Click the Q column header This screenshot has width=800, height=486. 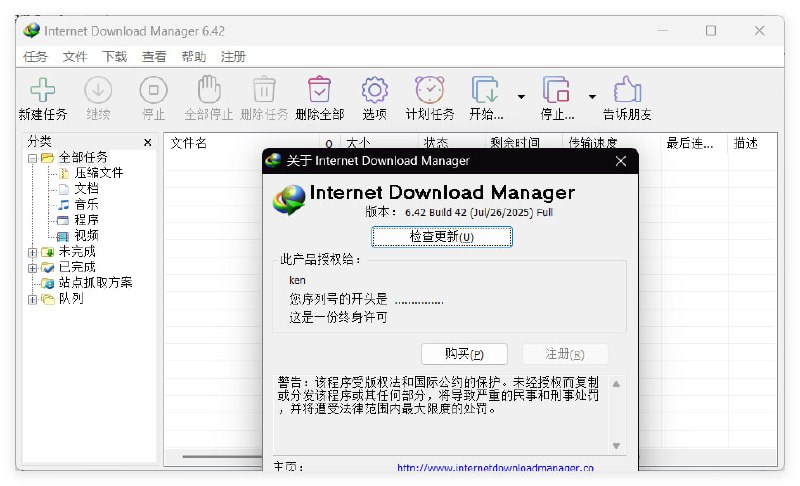pos(329,143)
